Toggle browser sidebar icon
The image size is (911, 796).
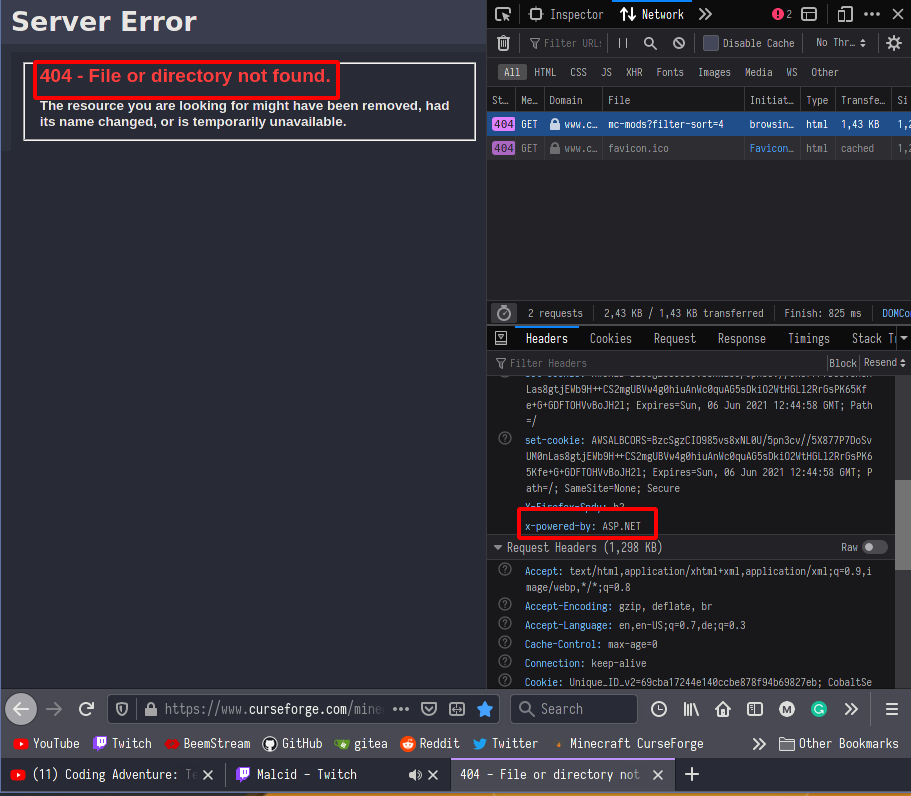click(755, 709)
